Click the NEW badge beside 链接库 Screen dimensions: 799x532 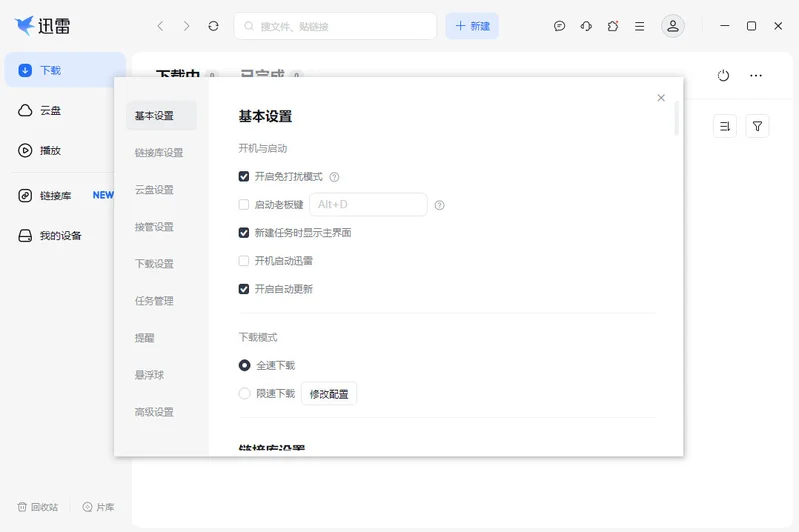pos(103,195)
